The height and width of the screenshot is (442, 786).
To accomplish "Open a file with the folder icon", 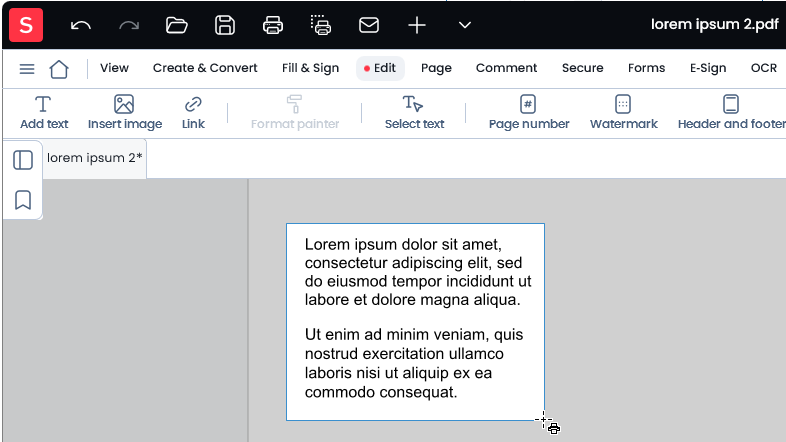I will [x=176, y=25].
